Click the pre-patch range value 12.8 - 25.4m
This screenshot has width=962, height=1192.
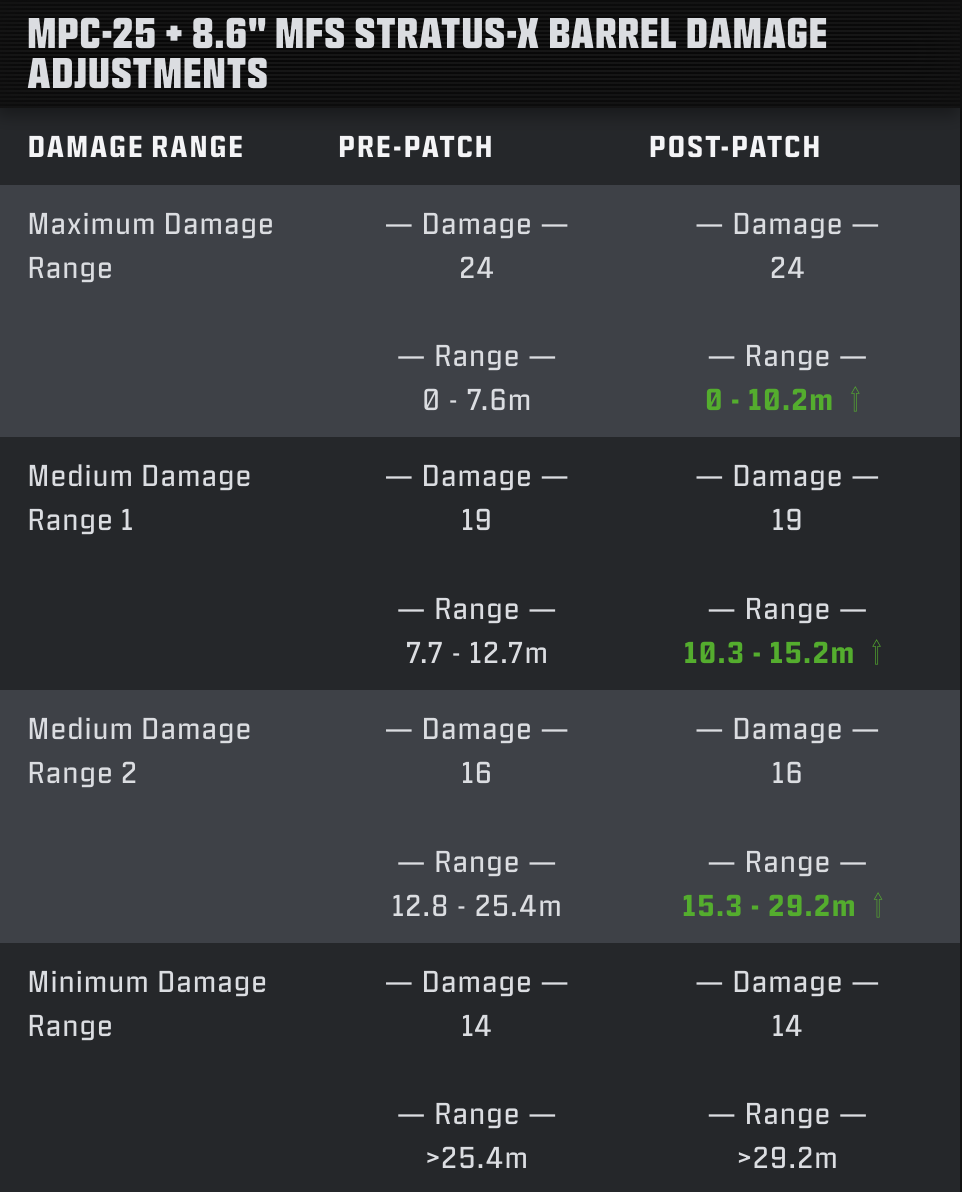point(476,907)
